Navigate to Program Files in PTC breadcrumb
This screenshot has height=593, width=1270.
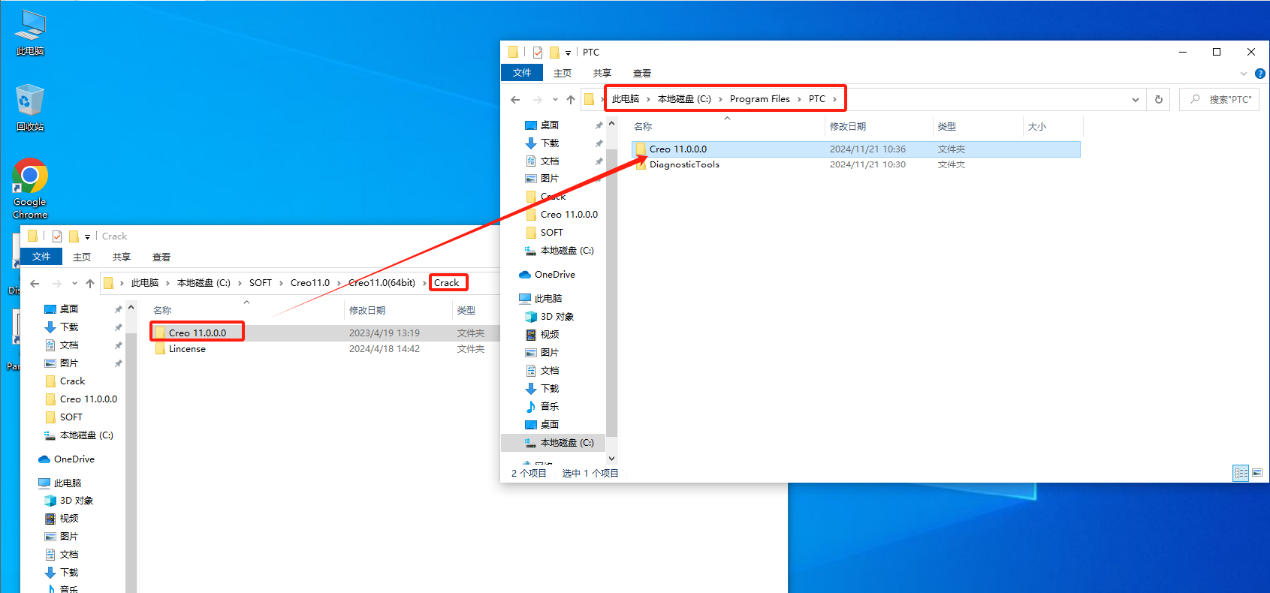(759, 99)
